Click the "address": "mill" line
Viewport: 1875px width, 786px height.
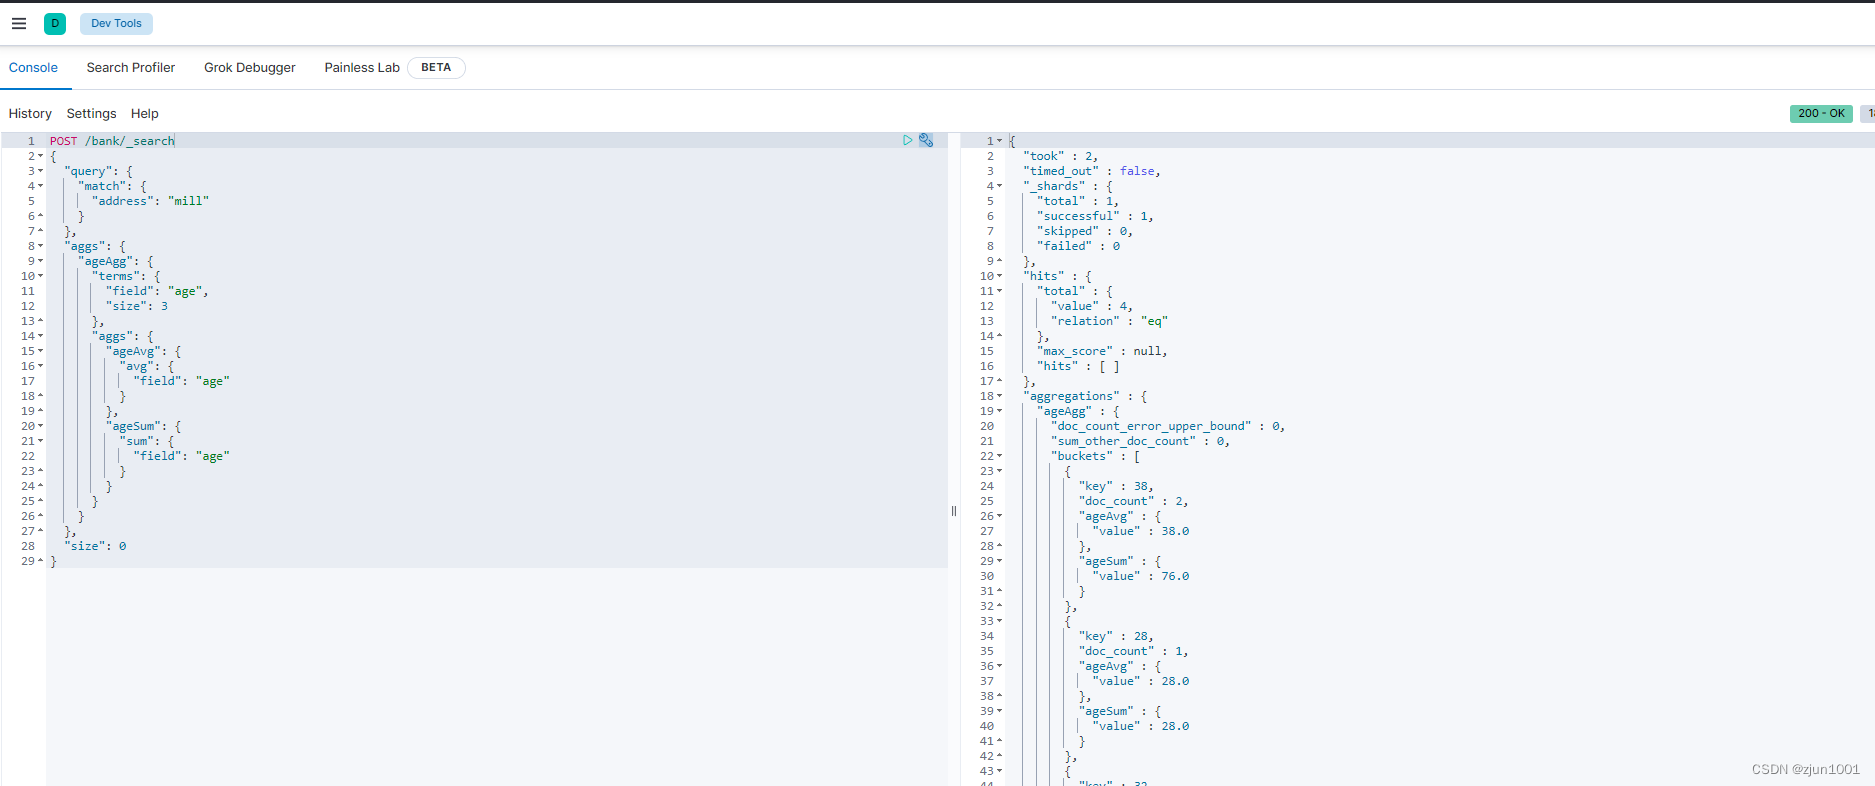(150, 201)
